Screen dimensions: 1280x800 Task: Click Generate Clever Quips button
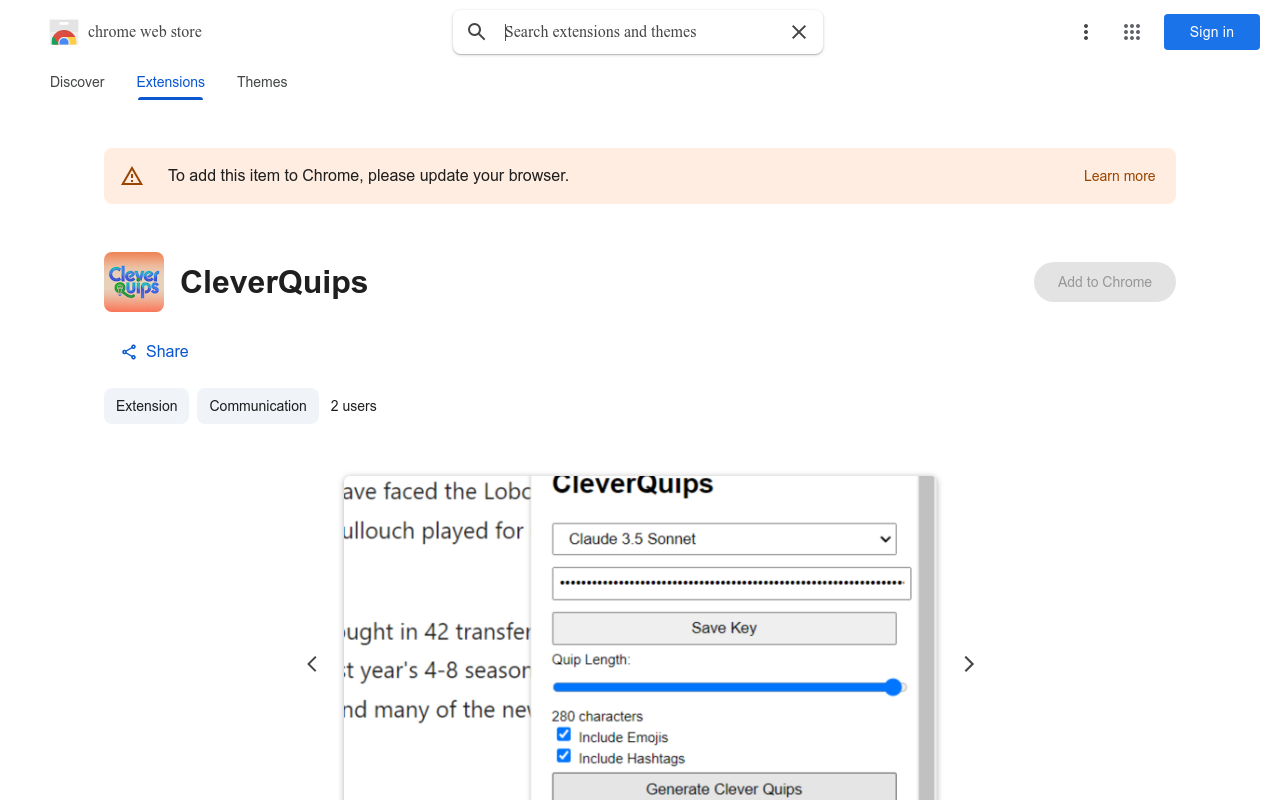[724, 788]
